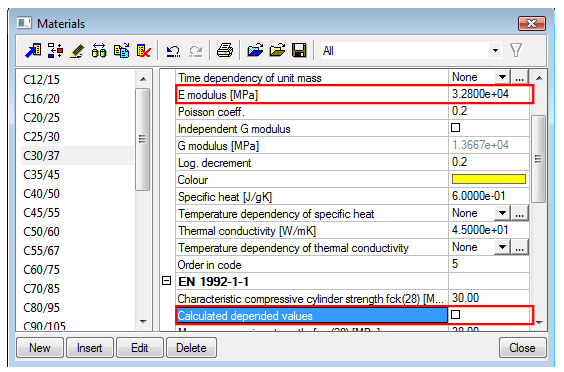Click the Poisson coeff. value field

[489, 111]
